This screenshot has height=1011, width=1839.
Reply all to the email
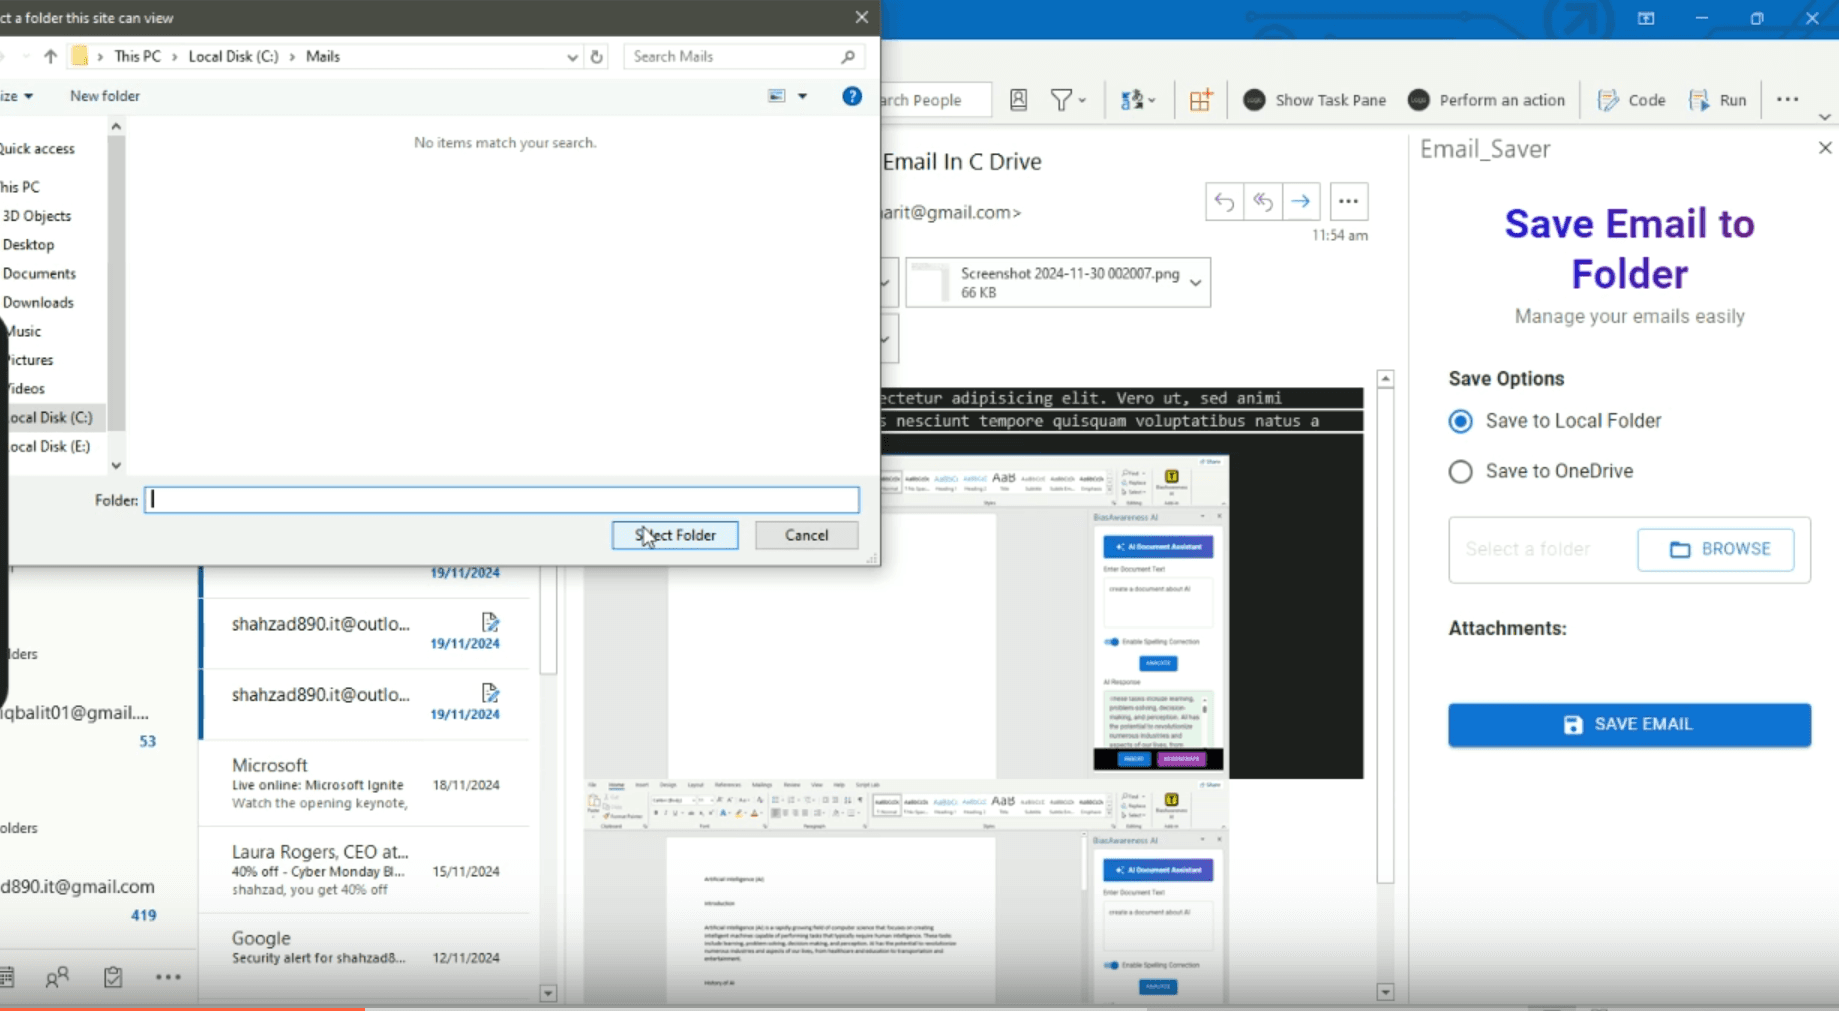(1263, 201)
